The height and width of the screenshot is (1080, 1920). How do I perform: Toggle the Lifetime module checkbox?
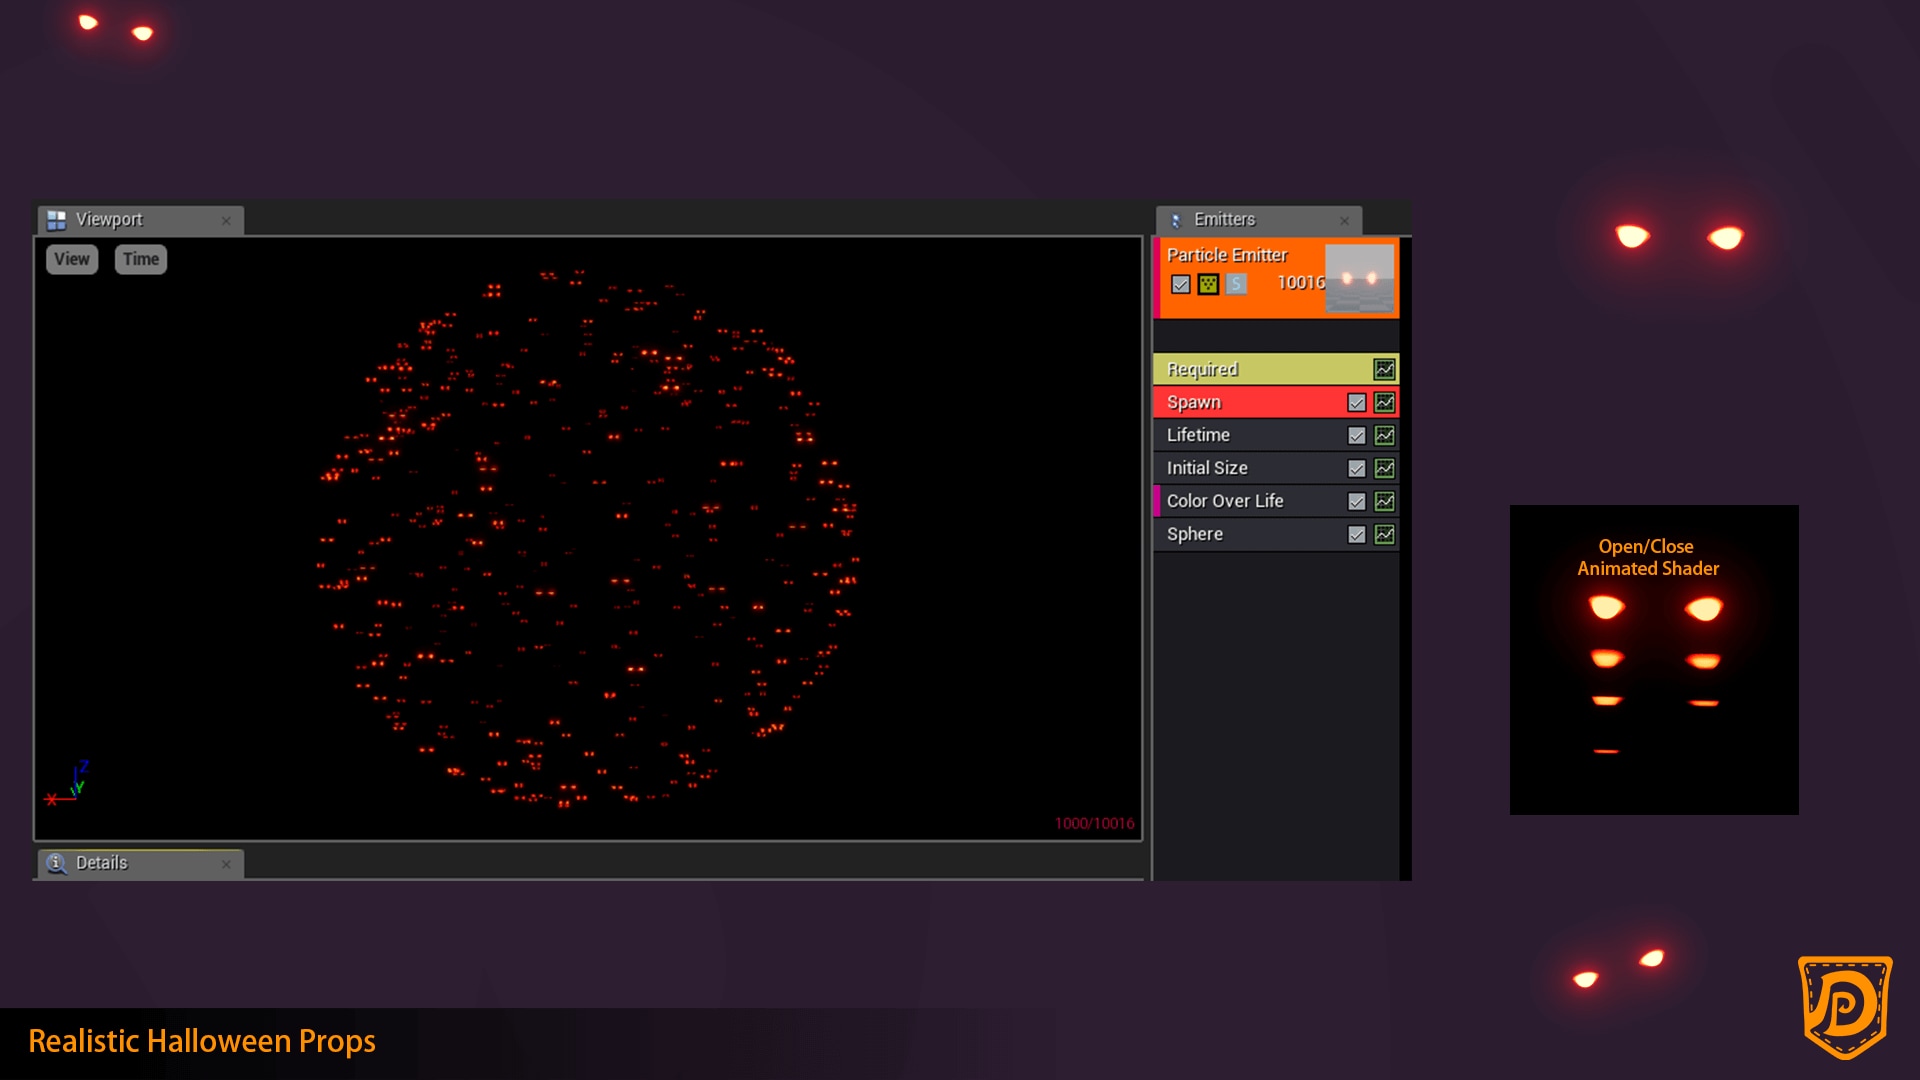coord(1356,435)
